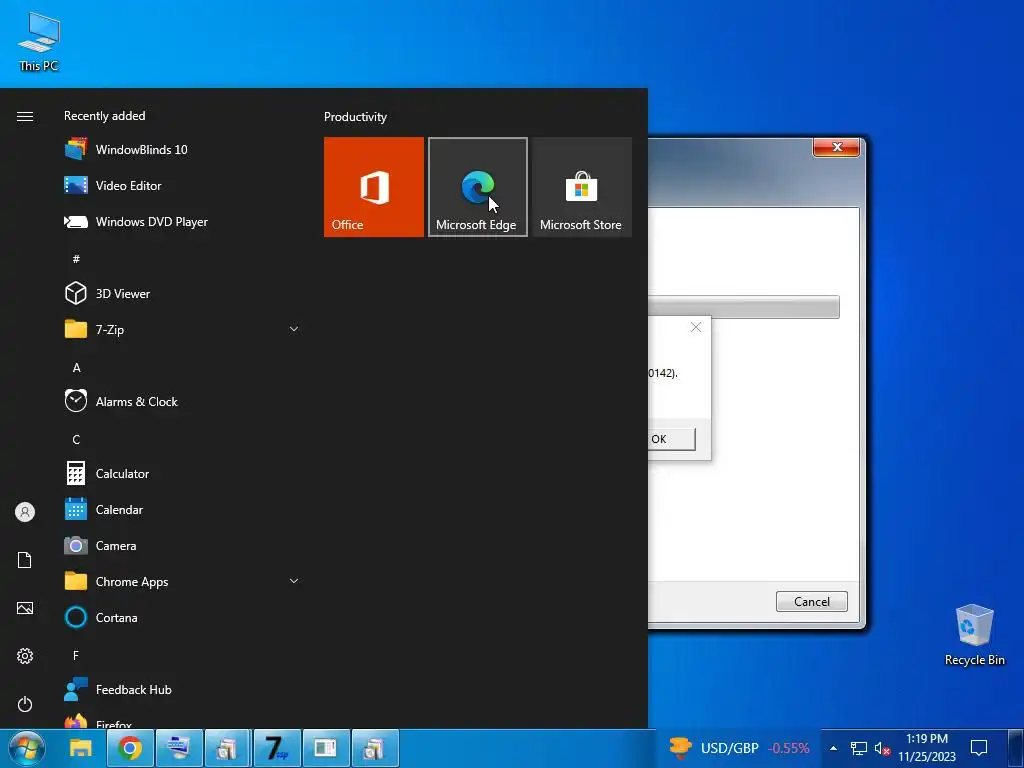Jump to letter A index header
Image resolution: width=1024 pixels, height=768 pixels.
pos(76,368)
